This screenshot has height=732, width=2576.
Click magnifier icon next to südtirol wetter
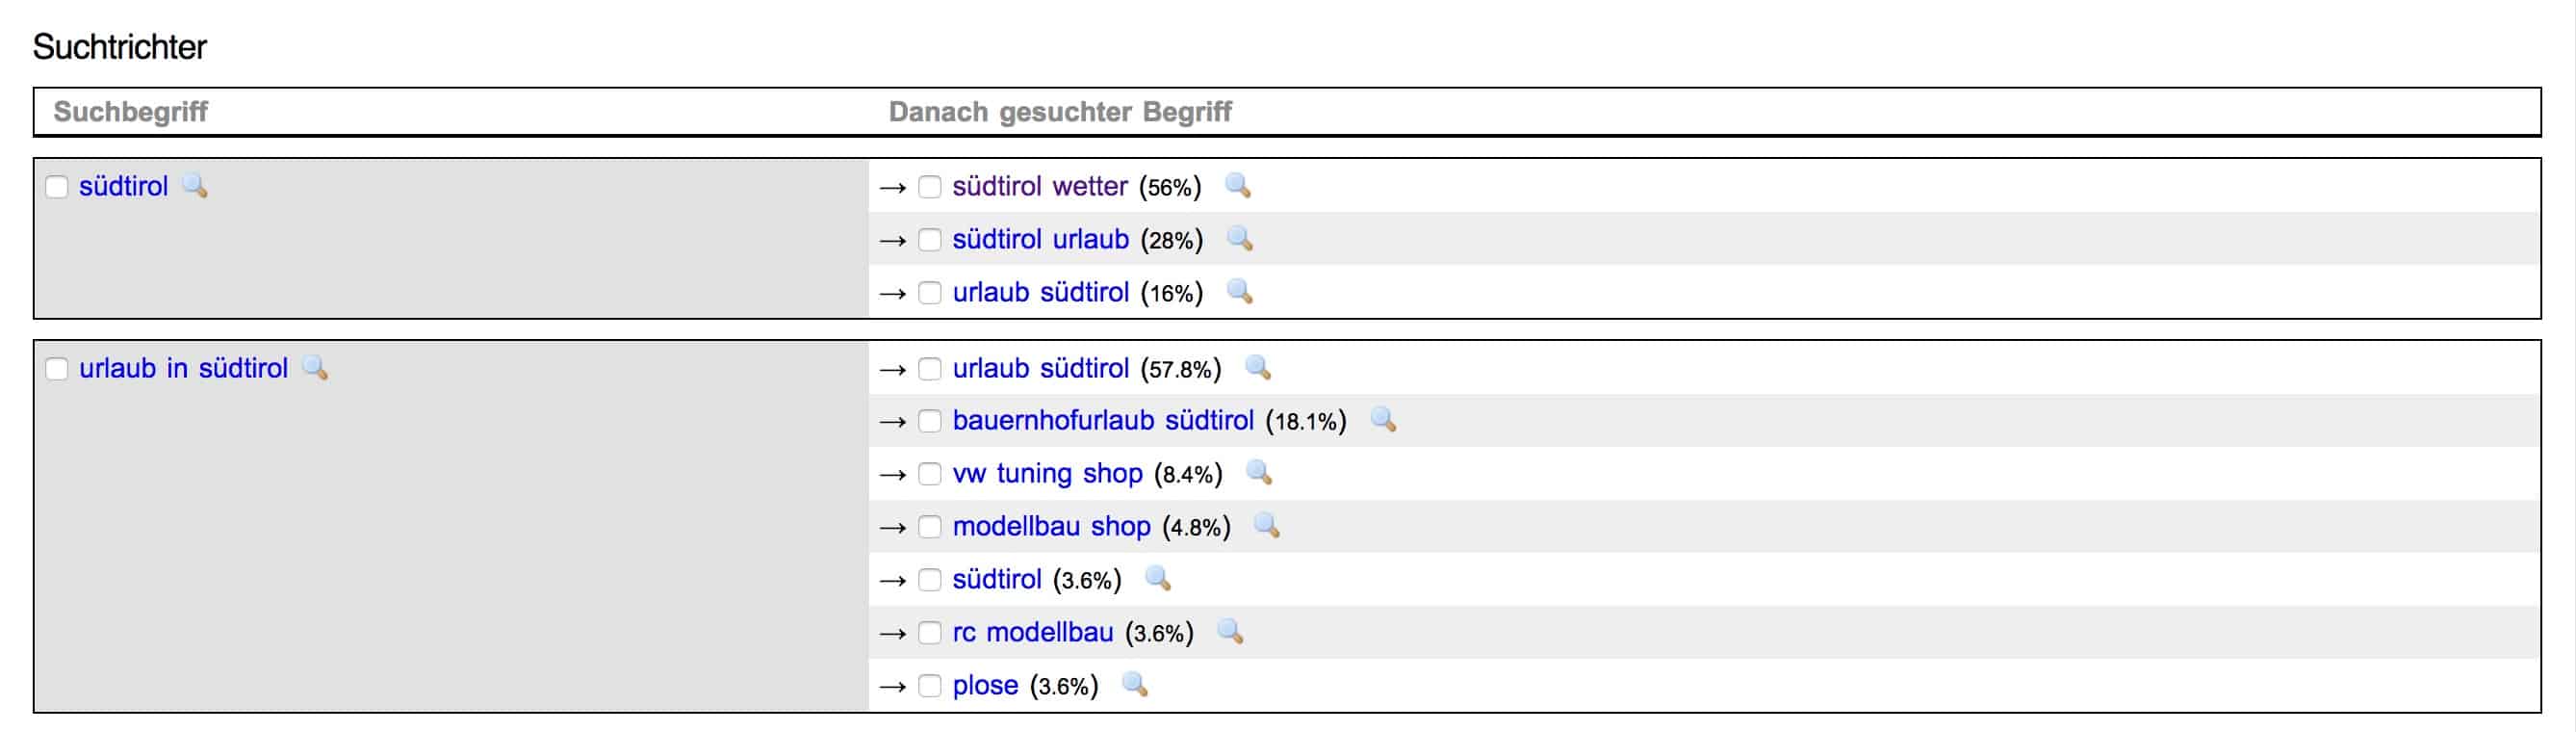click(1238, 186)
